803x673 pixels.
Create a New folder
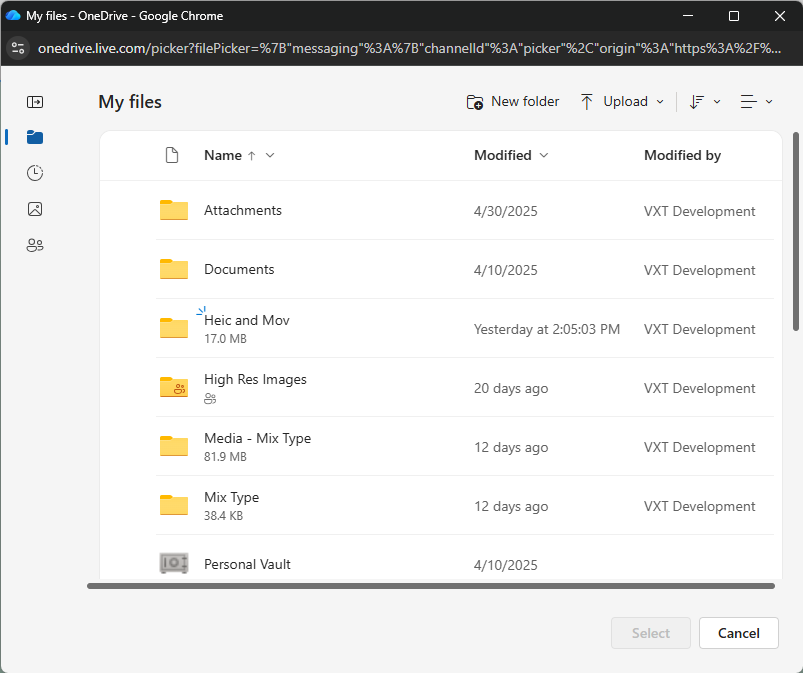tap(513, 102)
